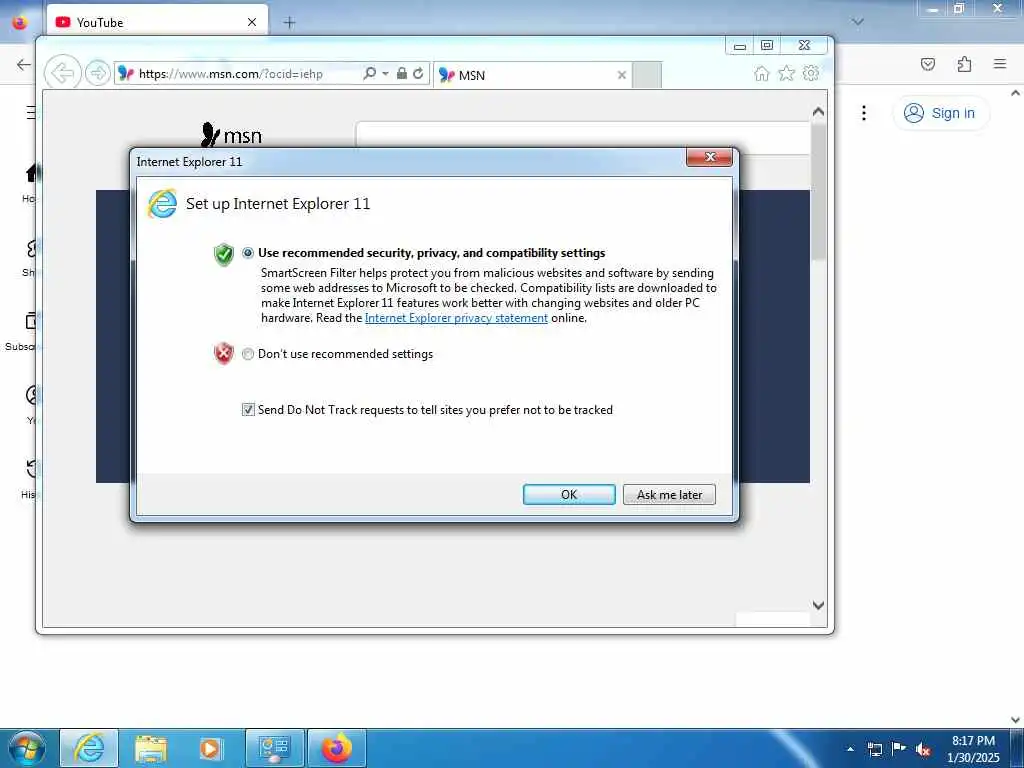Image resolution: width=1024 pixels, height=768 pixels.
Task: Refresh the MSN page in IE
Action: click(x=419, y=73)
